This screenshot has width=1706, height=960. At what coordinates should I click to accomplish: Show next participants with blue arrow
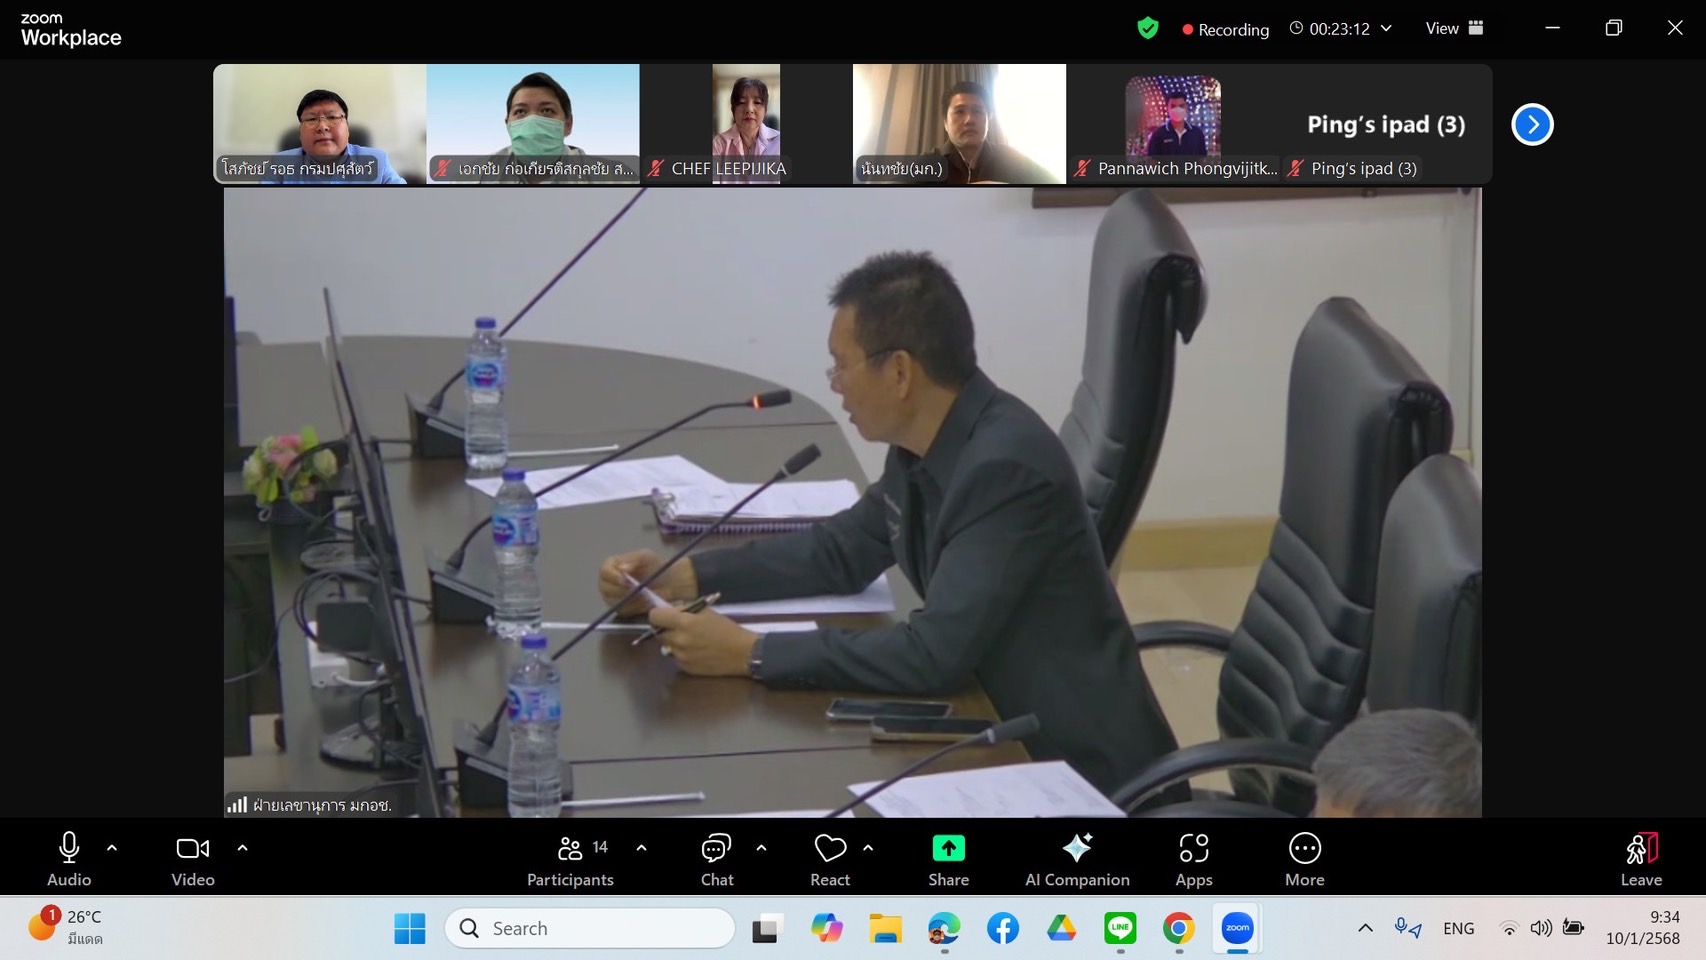1532,125
